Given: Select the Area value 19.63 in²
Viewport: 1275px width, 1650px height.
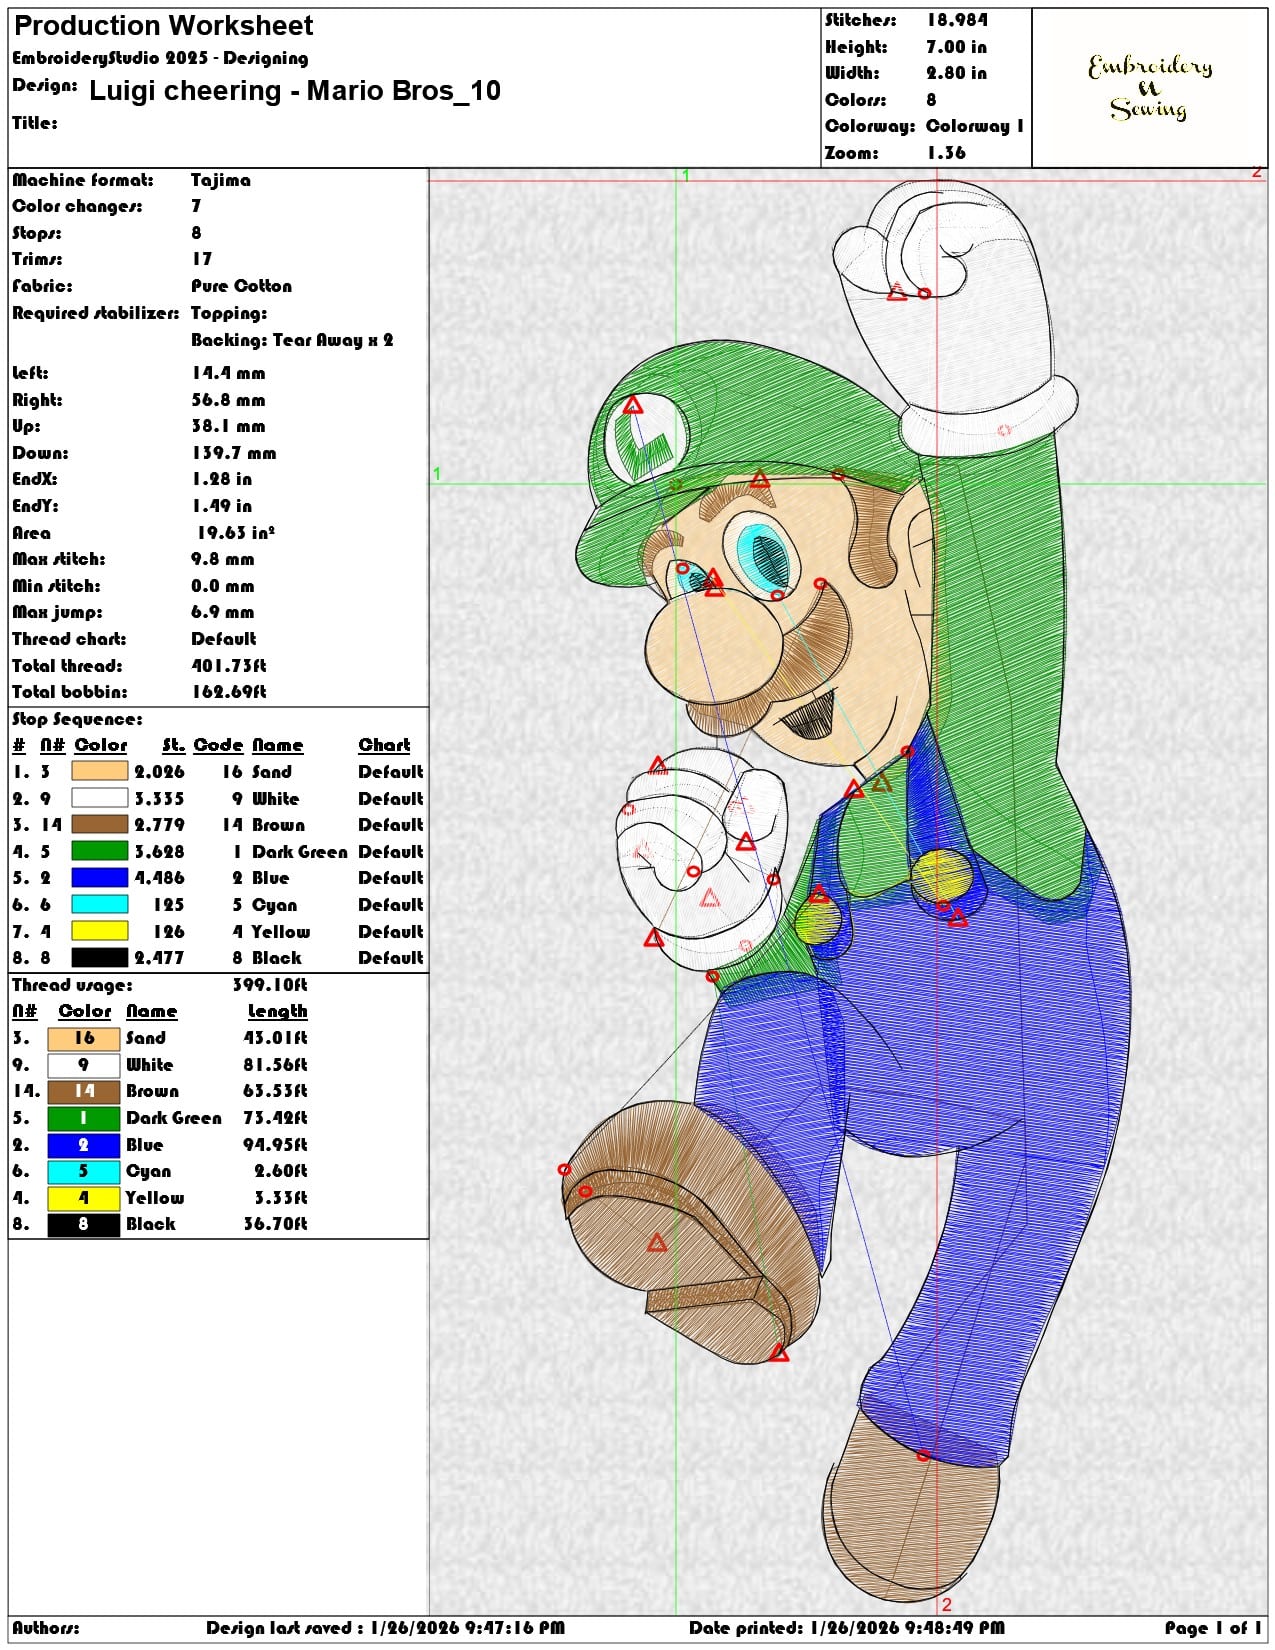Looking at the screenshot, I should point(236,532).
